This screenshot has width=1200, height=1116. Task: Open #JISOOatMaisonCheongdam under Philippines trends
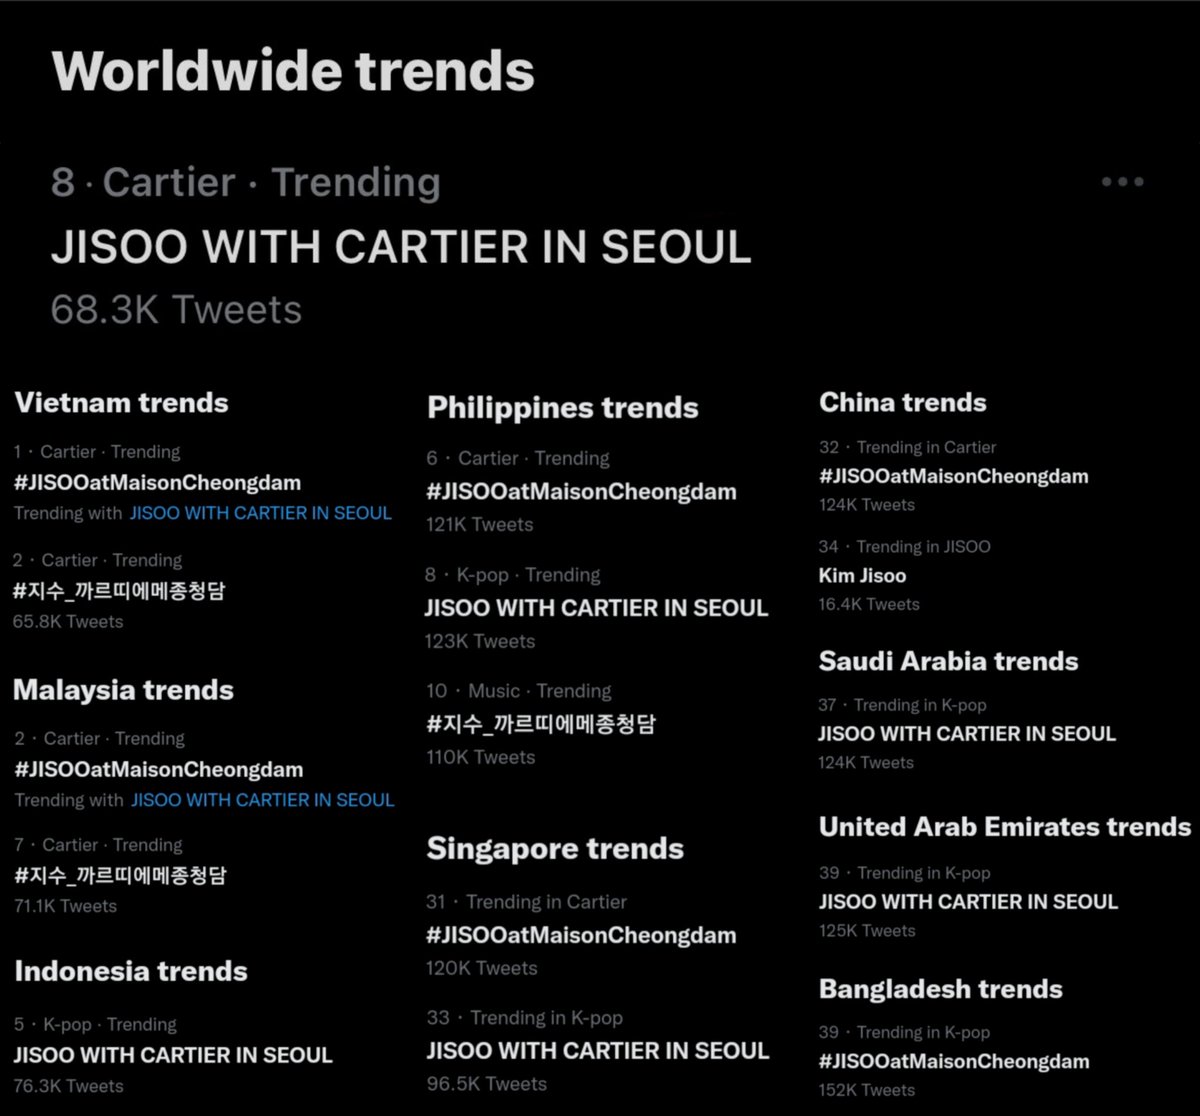point(580,492)
